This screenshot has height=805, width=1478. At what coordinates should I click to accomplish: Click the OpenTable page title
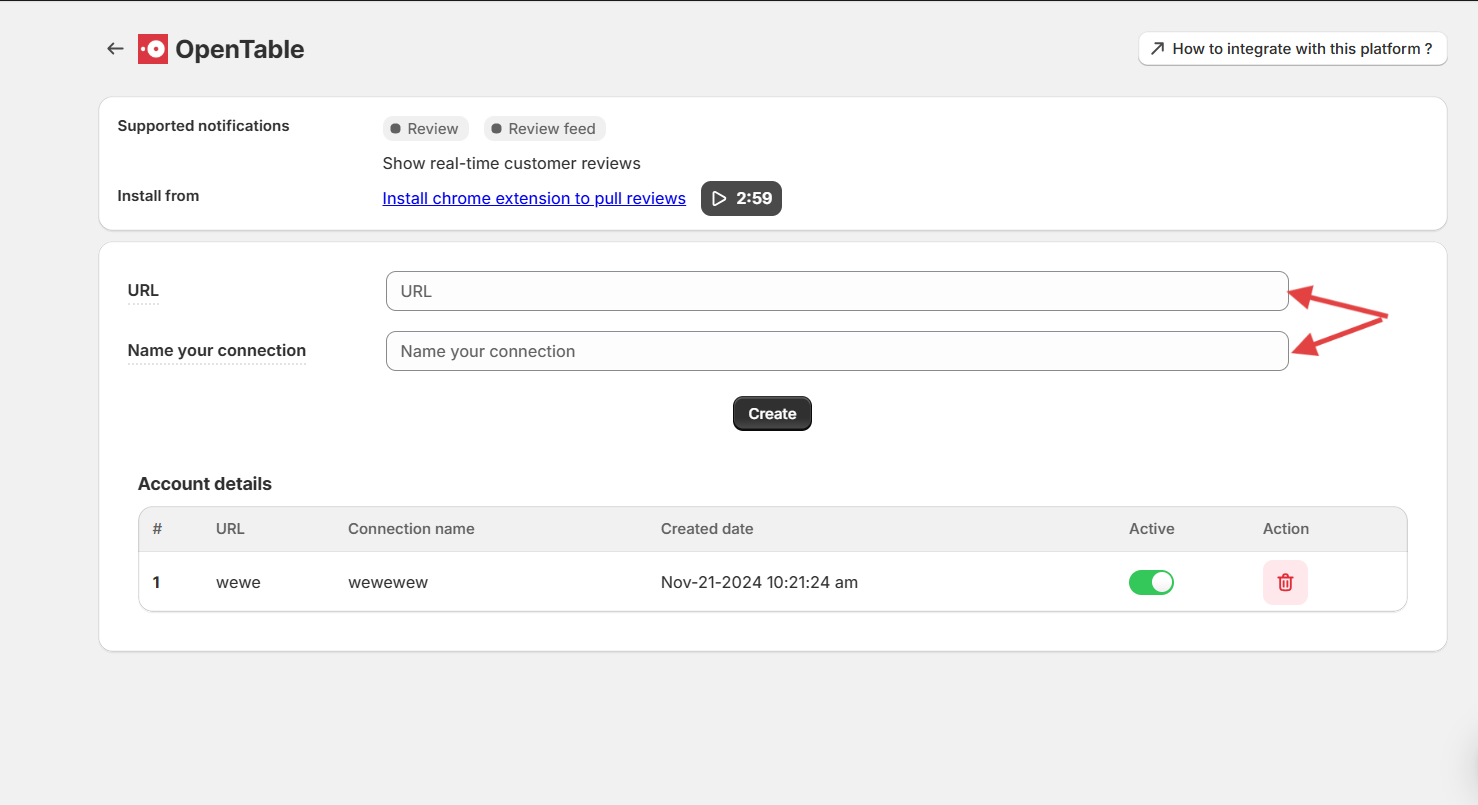pyautogui.click(x=240, y=49)
